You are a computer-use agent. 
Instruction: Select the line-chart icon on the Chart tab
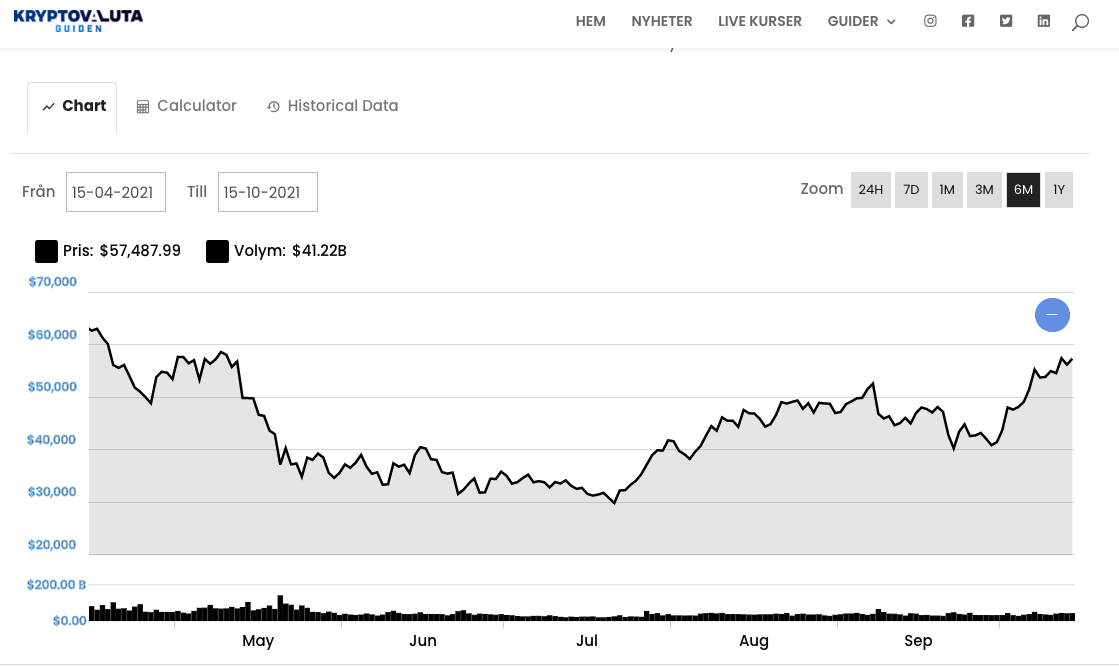point(48,105)
